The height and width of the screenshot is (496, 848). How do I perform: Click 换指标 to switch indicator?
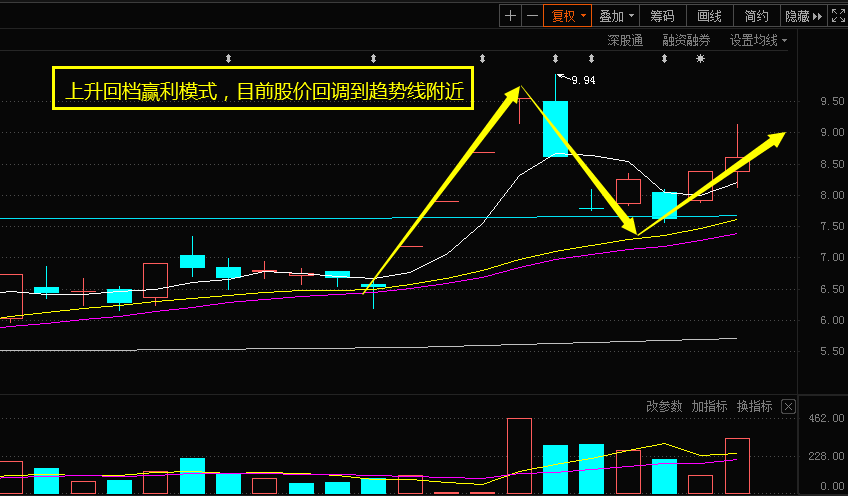tap(754, 406)
